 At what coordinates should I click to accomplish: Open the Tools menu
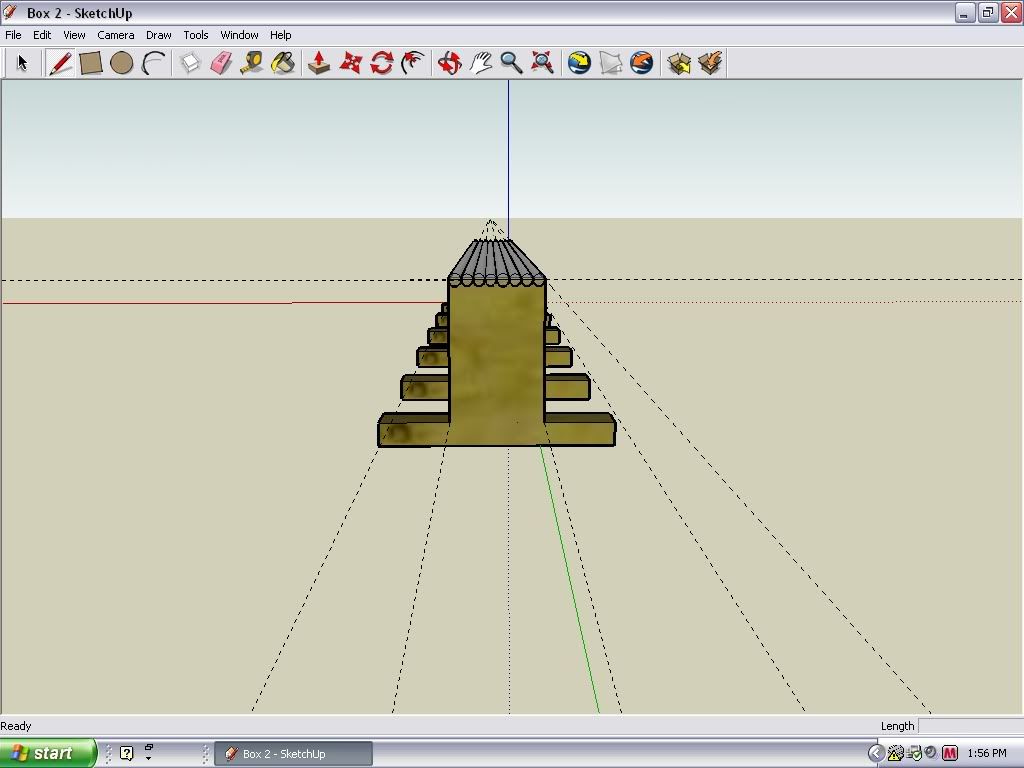[x=195, y=35]
